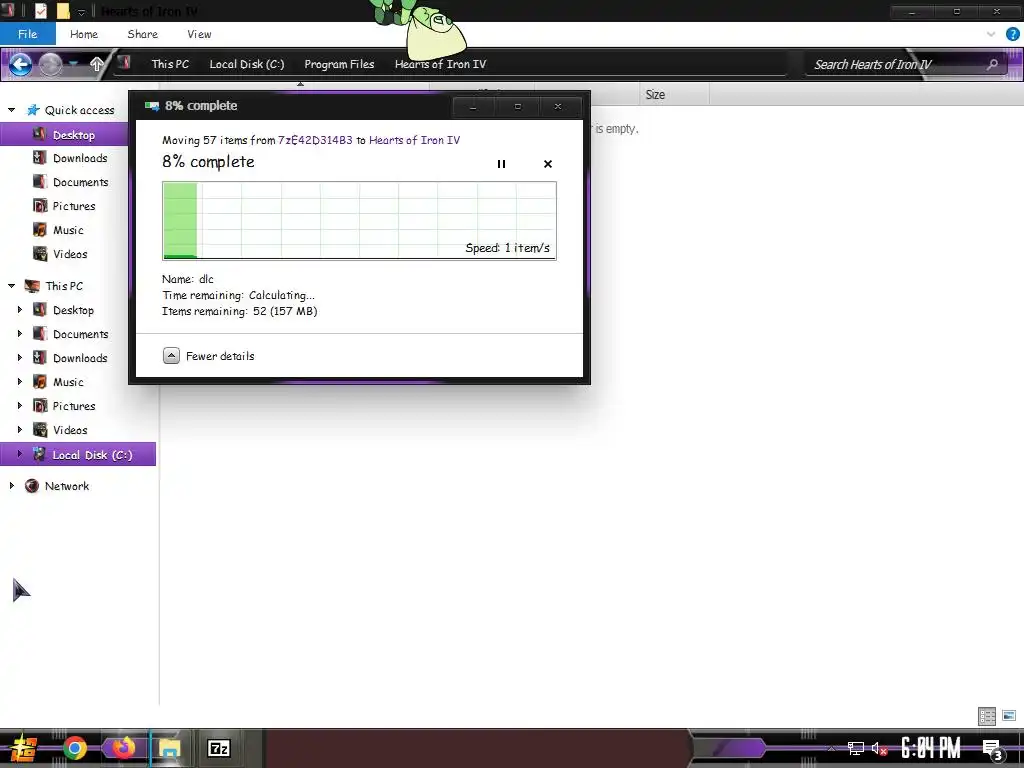Select Downloads under Quick access

(80, 158)
